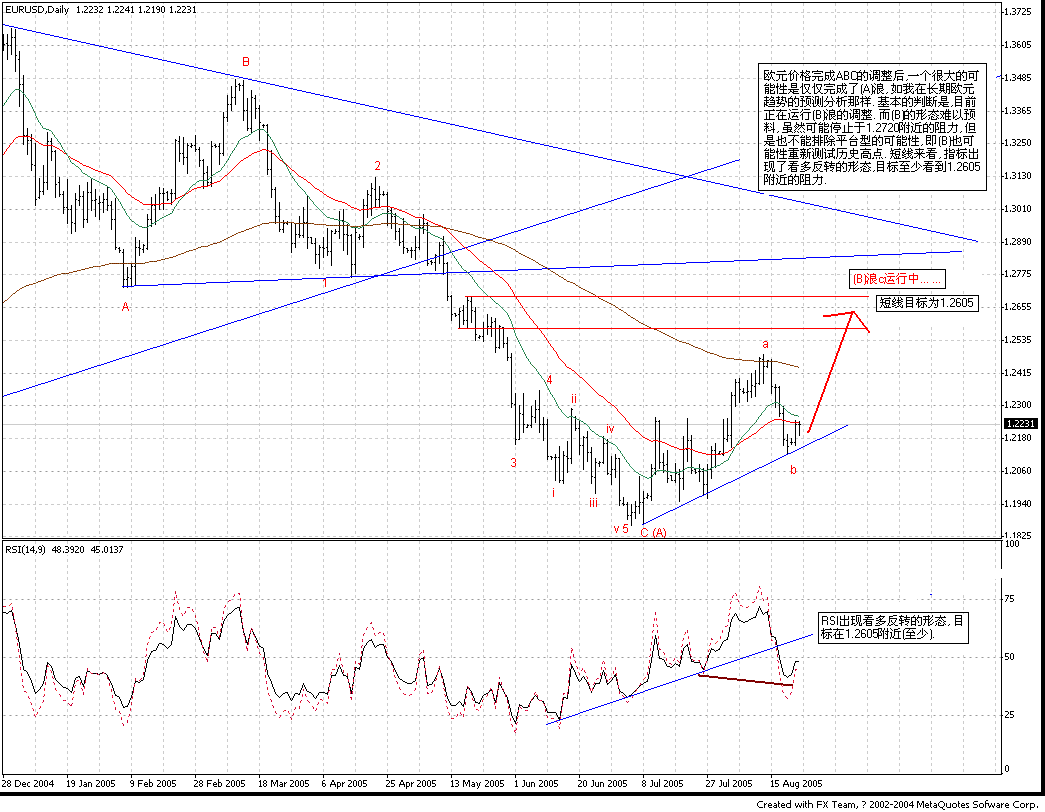Click the 8 Jul 2005 date label

pos(663,783)
